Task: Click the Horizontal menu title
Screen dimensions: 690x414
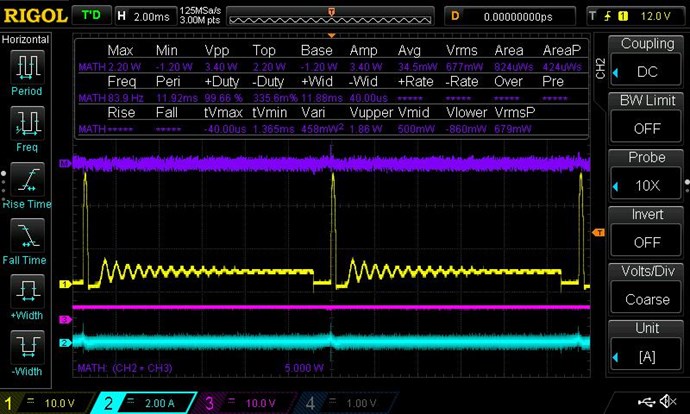Action: coord(26,40)
